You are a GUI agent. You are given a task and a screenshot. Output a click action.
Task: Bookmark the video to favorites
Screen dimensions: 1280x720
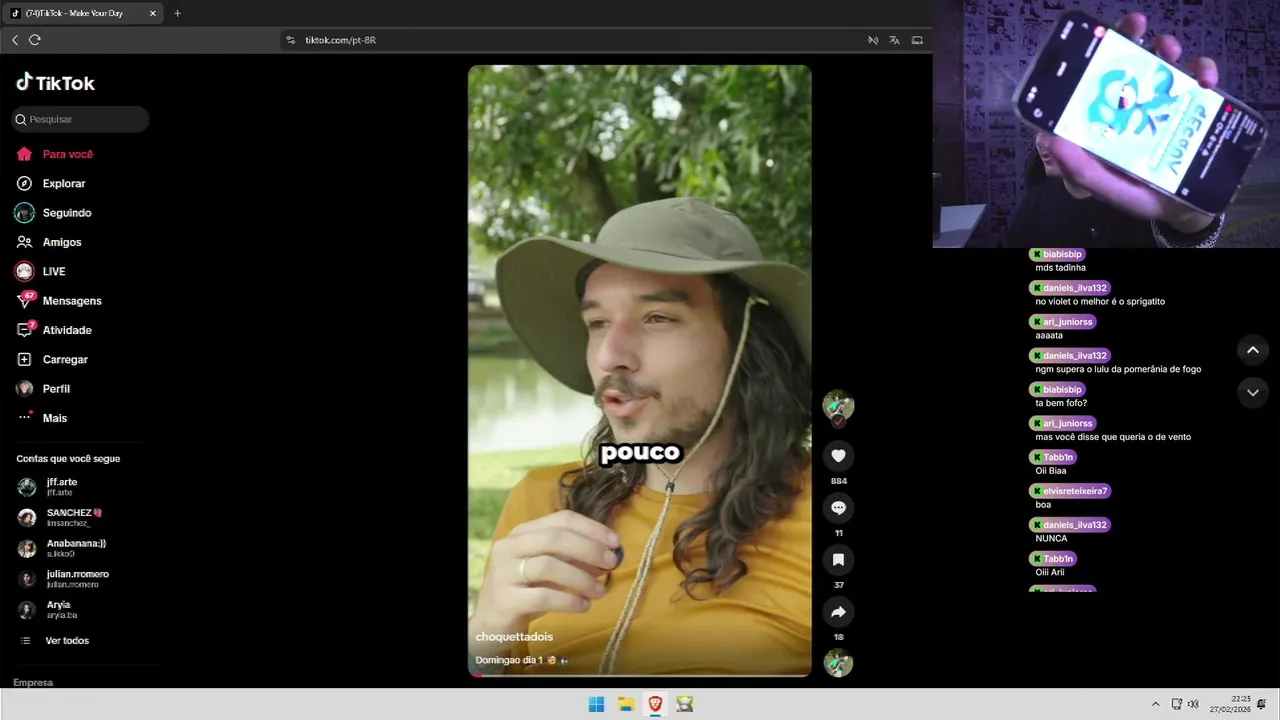838,560
